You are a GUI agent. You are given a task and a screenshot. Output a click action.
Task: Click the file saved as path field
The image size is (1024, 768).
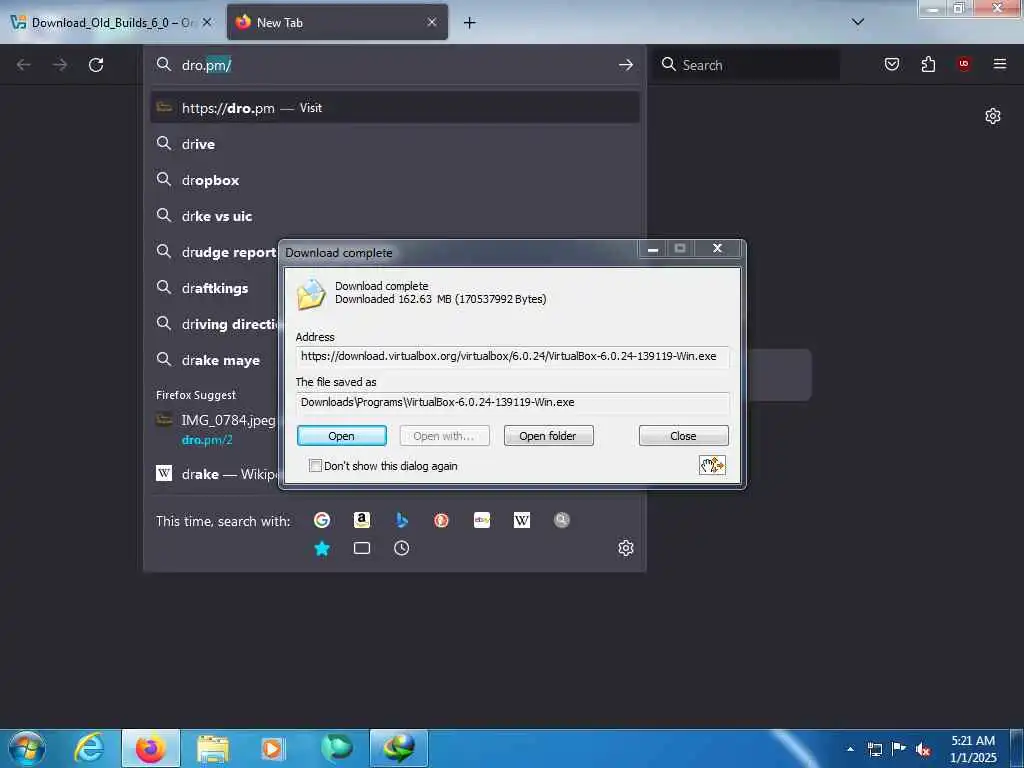pos(512,402)
